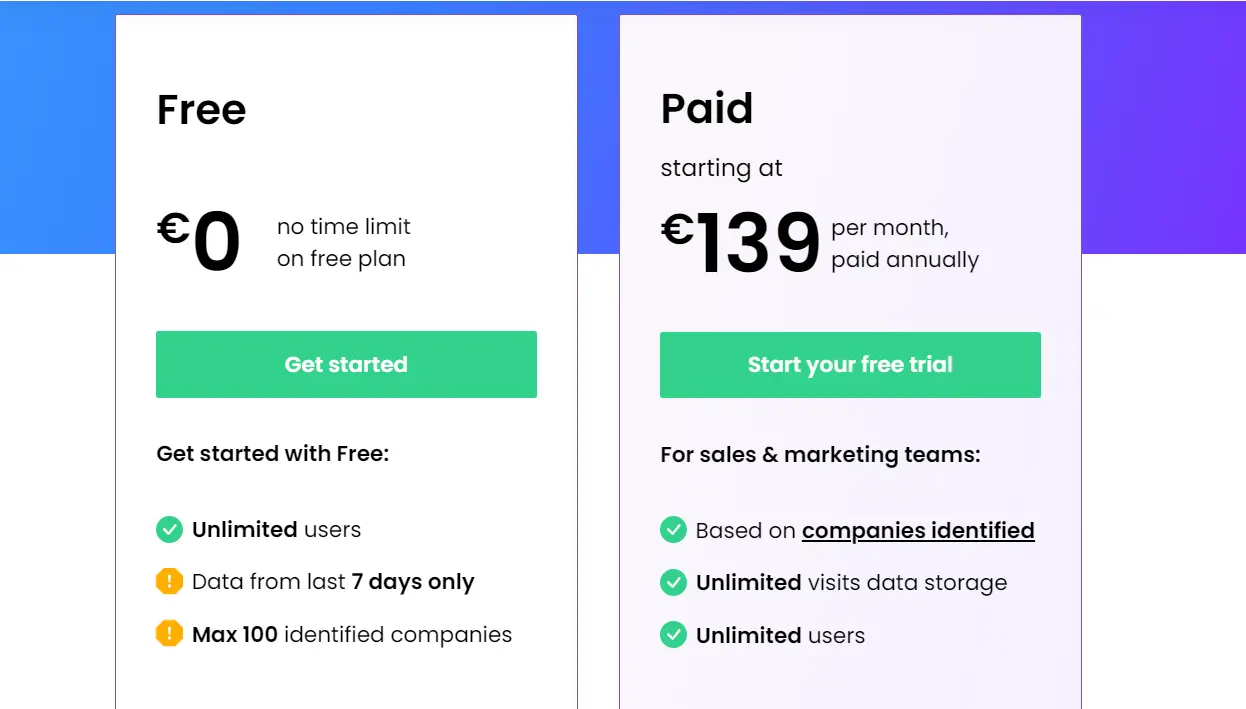Click the Data from last 7 days only text
The image size is (1246, 709).
pos(332,581)
